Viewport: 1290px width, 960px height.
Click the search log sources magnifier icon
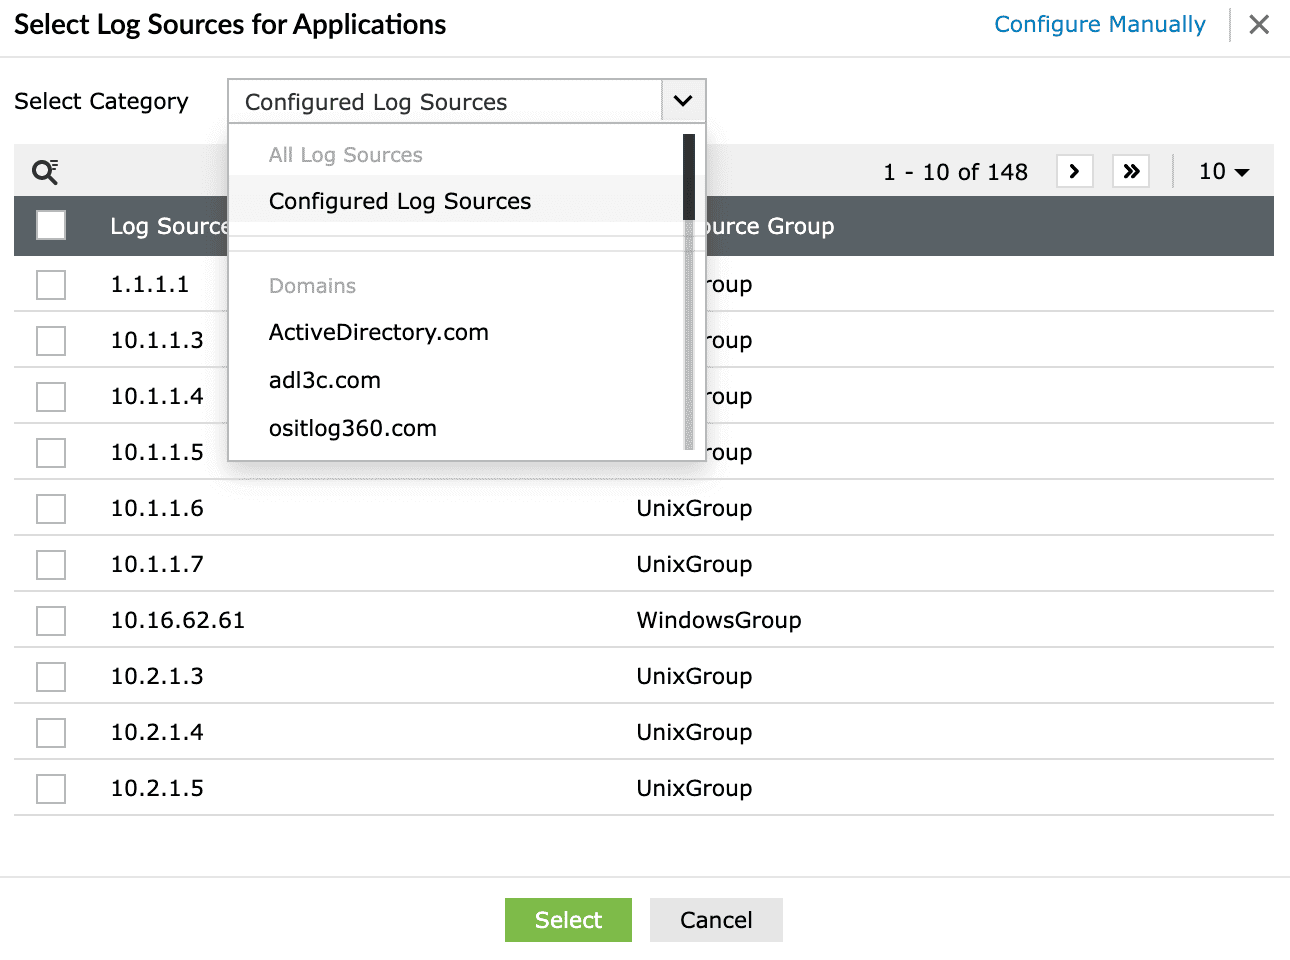click(45, 172)
